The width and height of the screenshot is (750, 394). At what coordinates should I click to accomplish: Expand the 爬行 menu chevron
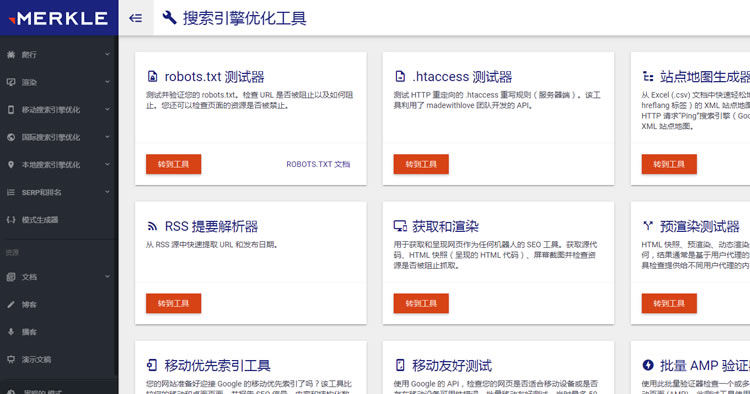pos(107,55)
